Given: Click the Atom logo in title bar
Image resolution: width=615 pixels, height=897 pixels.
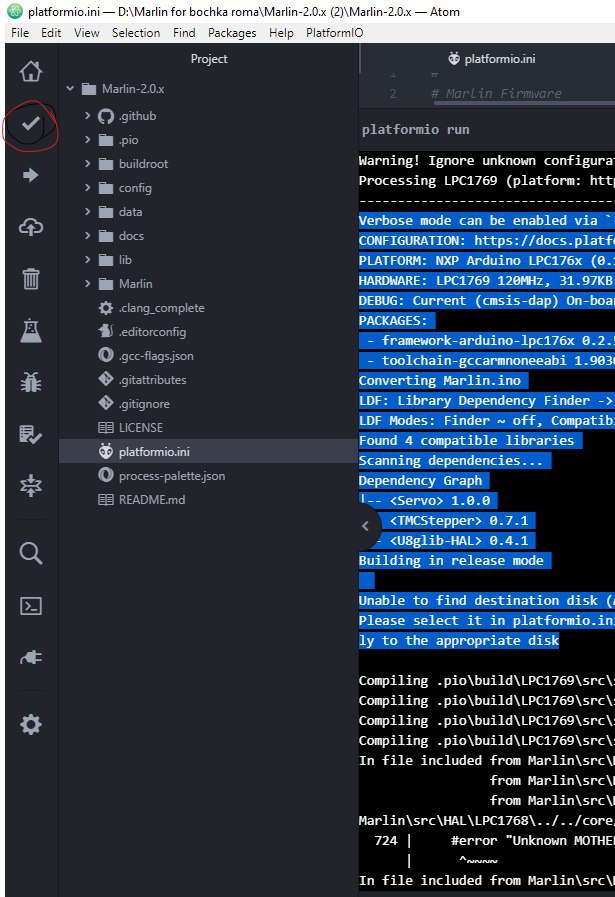Looking at the screenshot, I should [14, 11].
